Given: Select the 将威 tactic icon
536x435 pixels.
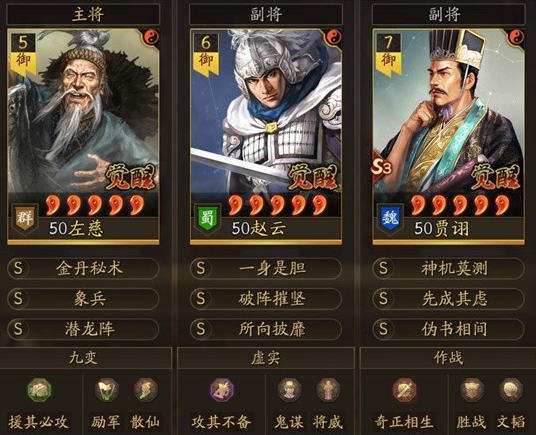Looking at the screenshot, I should point(328,390).
